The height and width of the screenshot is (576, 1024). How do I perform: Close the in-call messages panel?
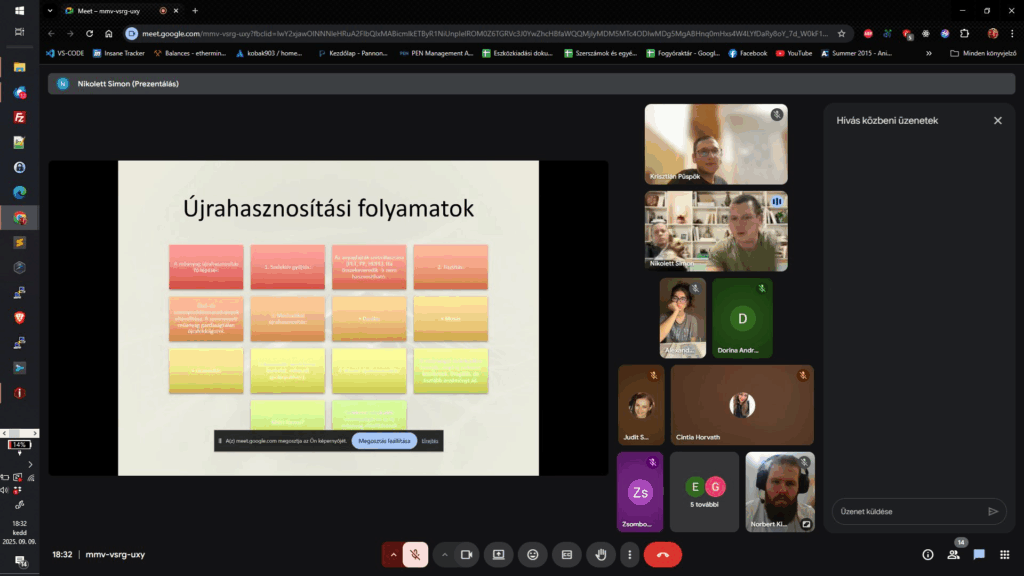click(x=997, y=120)
